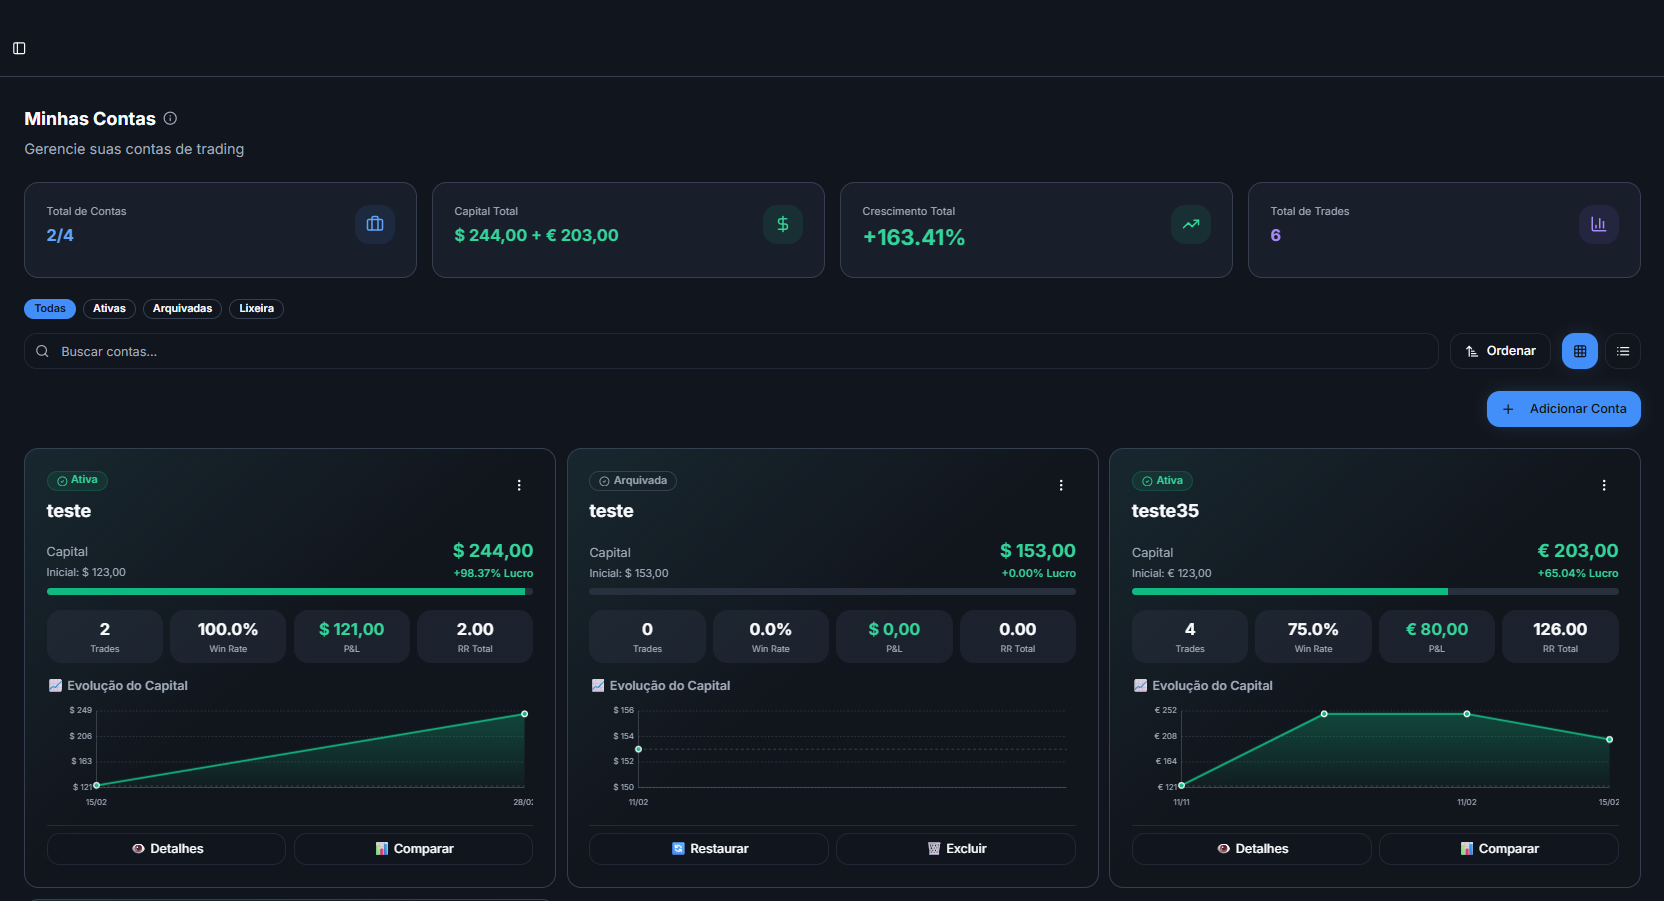Click the Ativa badge on the first teste card

click(77, 481)
